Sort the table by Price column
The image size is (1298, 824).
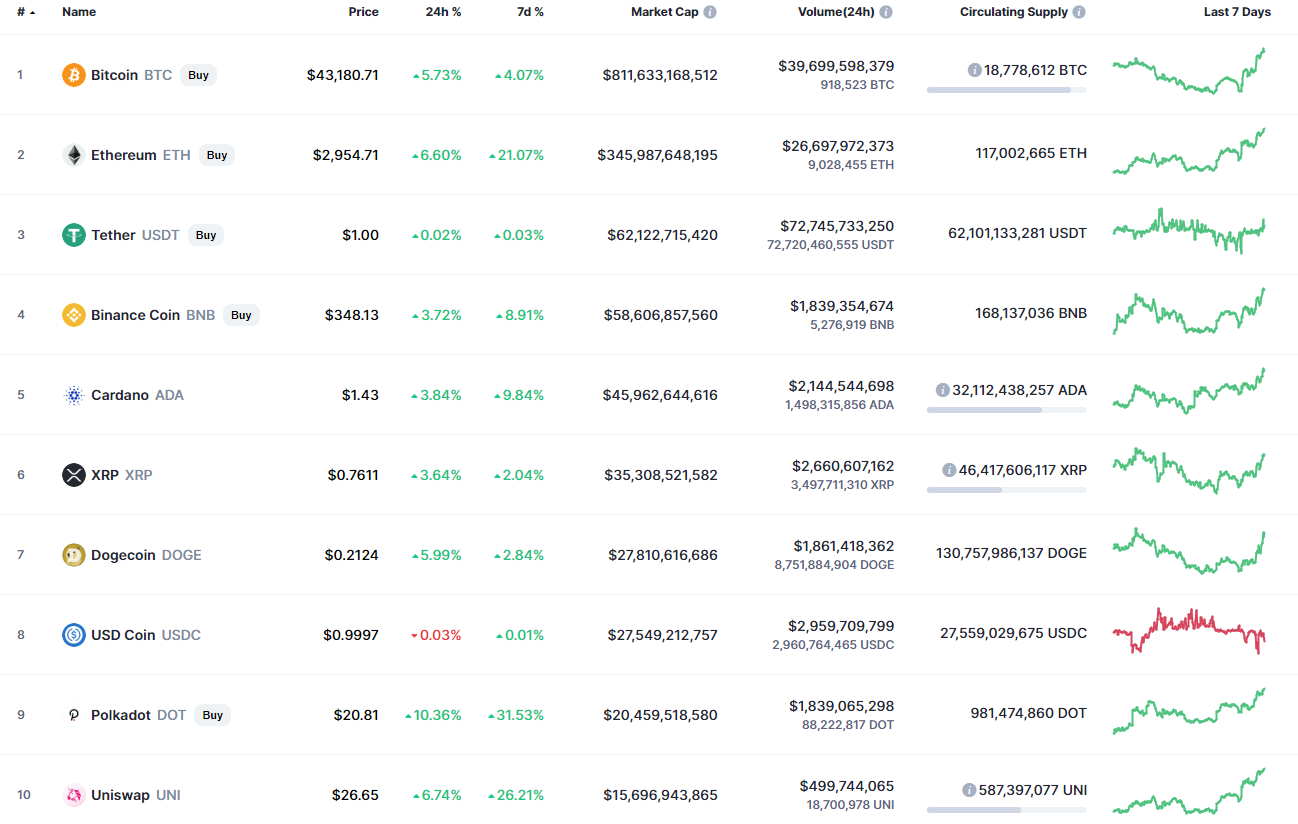(363, 12)
